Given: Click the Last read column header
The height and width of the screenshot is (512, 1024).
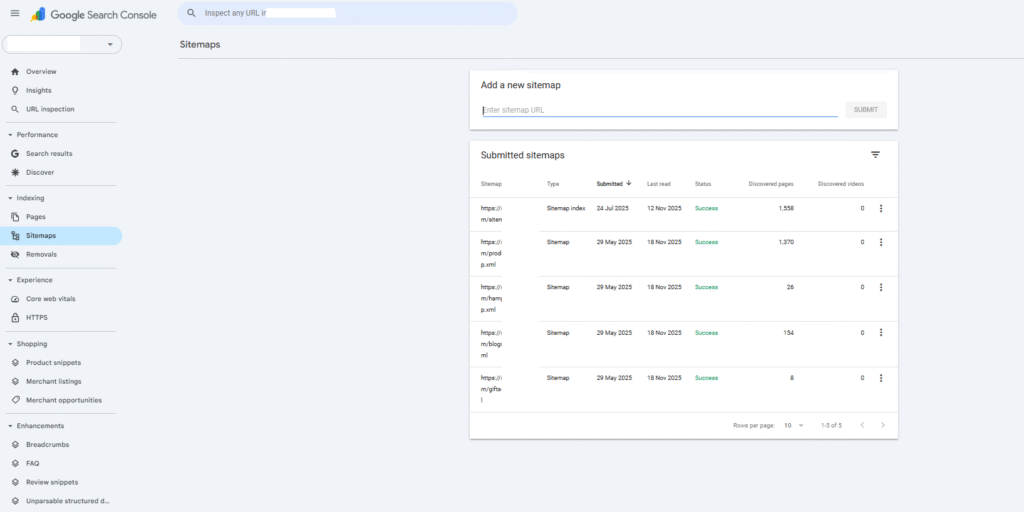Looking at the screenshot, I should coord(658,184).
